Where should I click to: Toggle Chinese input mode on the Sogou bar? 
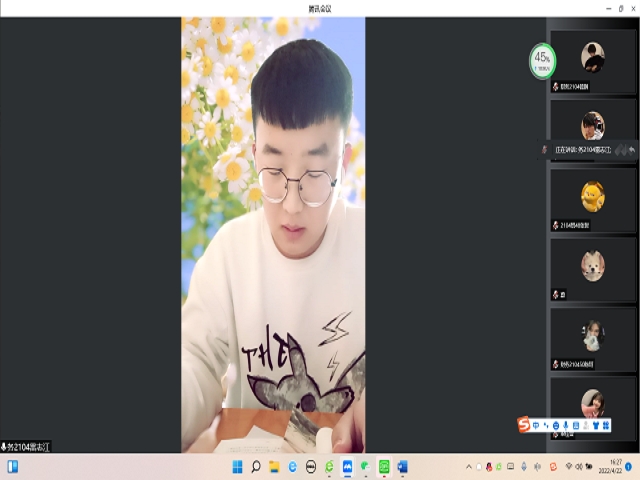click(536, 425)
